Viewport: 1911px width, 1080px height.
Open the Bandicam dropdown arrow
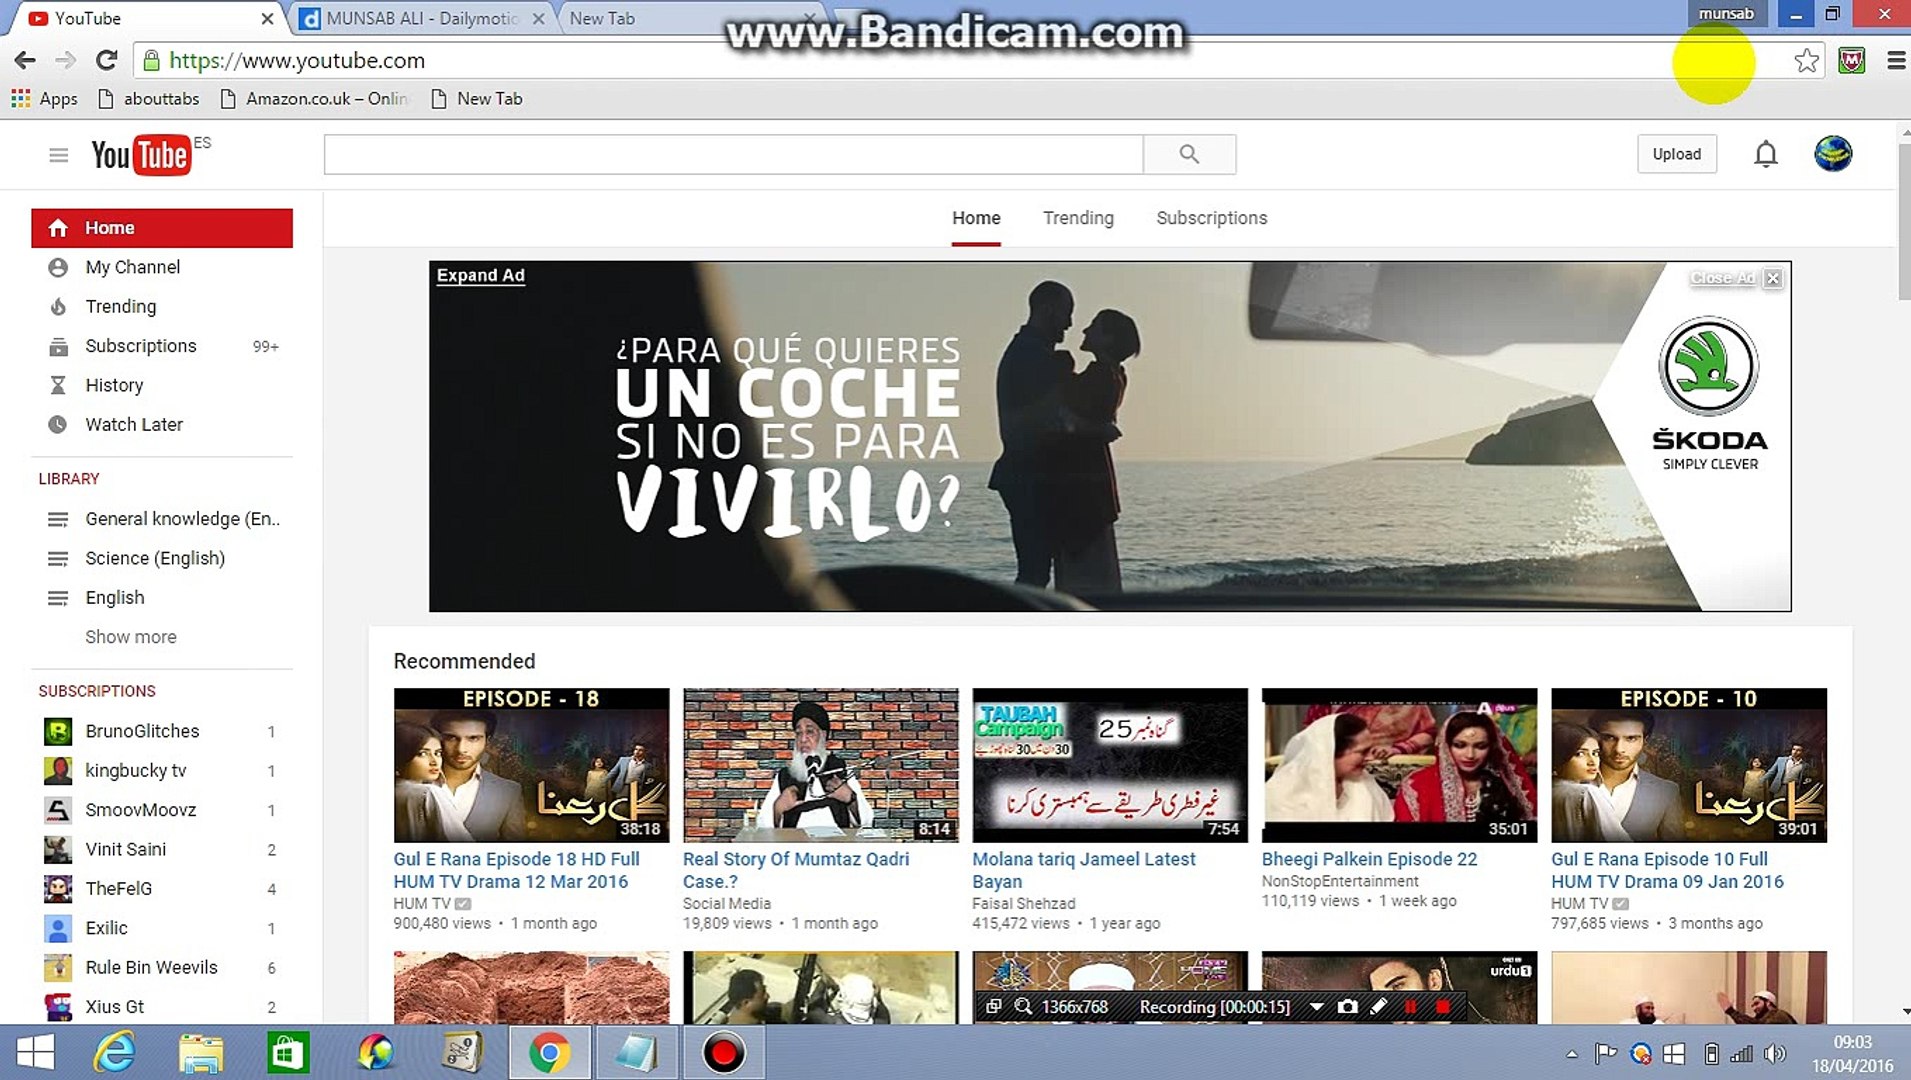tap(1316, 1007)
